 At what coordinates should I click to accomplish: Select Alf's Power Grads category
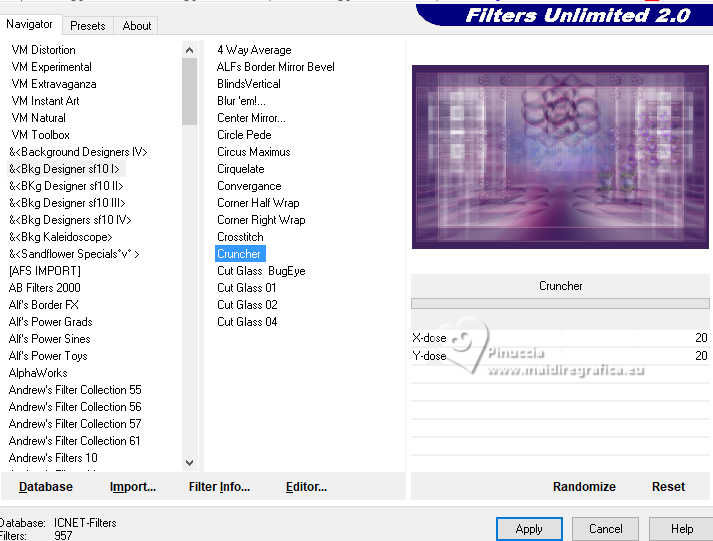pyautogui.click(x=50, y=322)
